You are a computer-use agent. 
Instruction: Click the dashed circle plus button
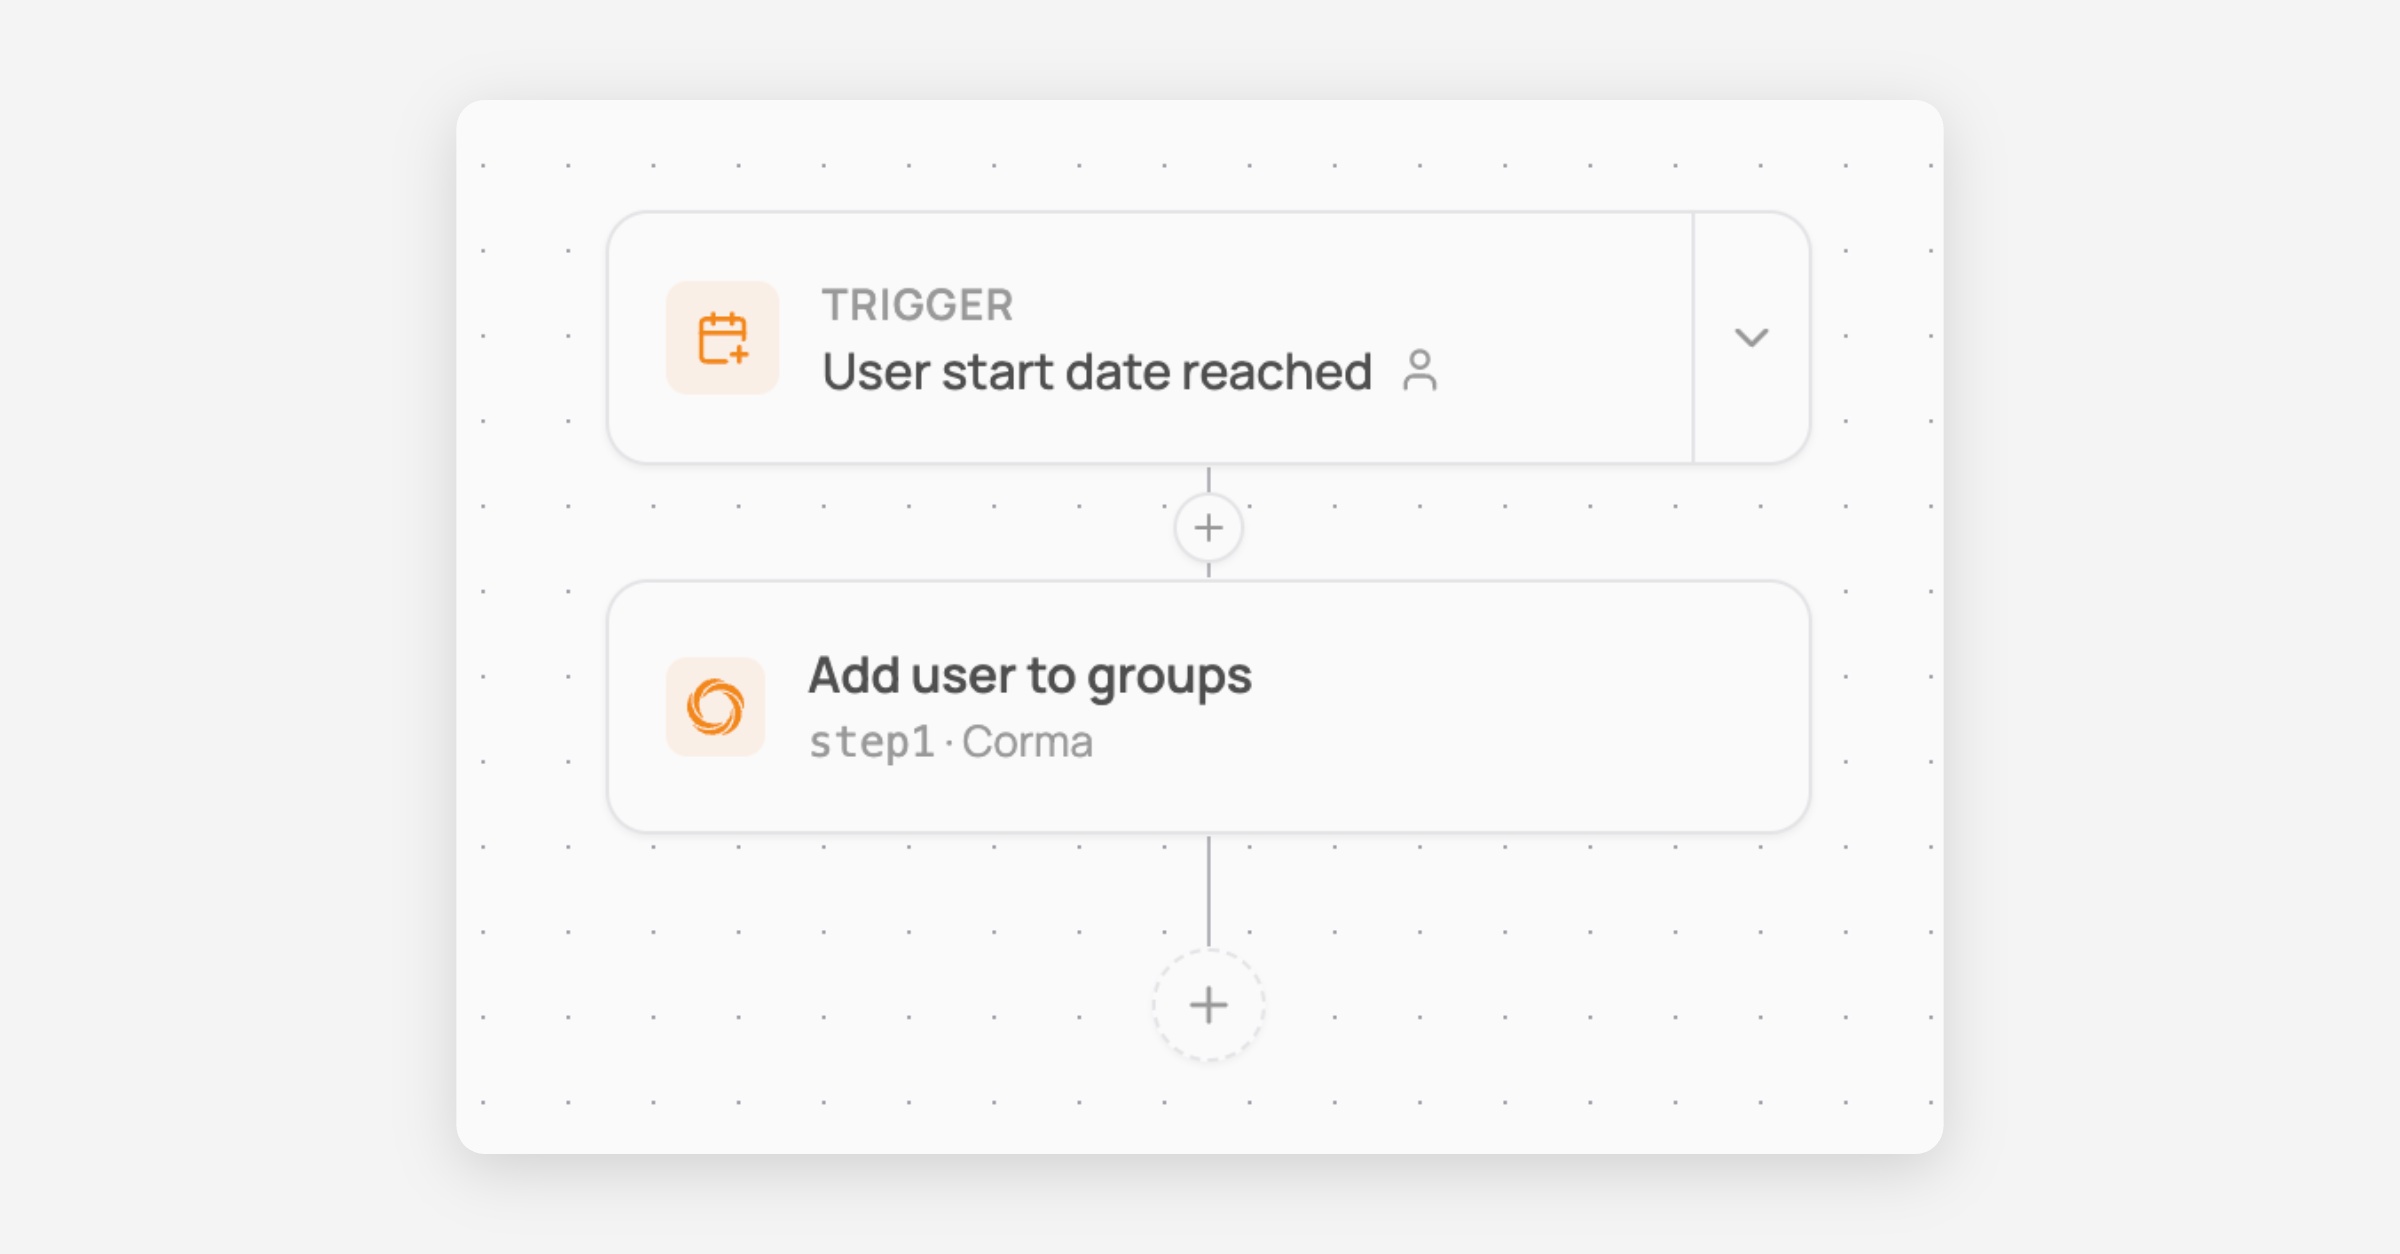(x=1208, y=1005)
